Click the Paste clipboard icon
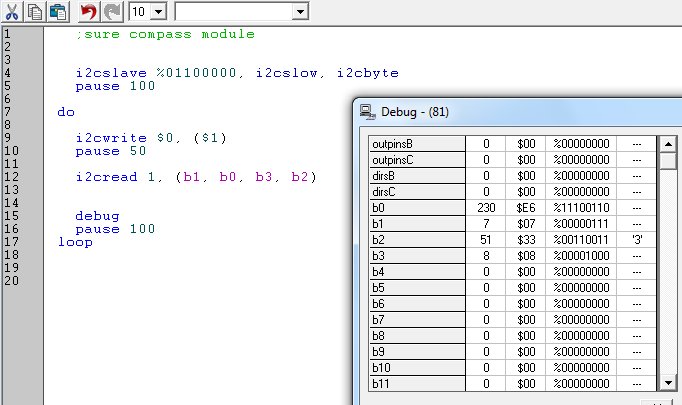 (x=57, y=11)
